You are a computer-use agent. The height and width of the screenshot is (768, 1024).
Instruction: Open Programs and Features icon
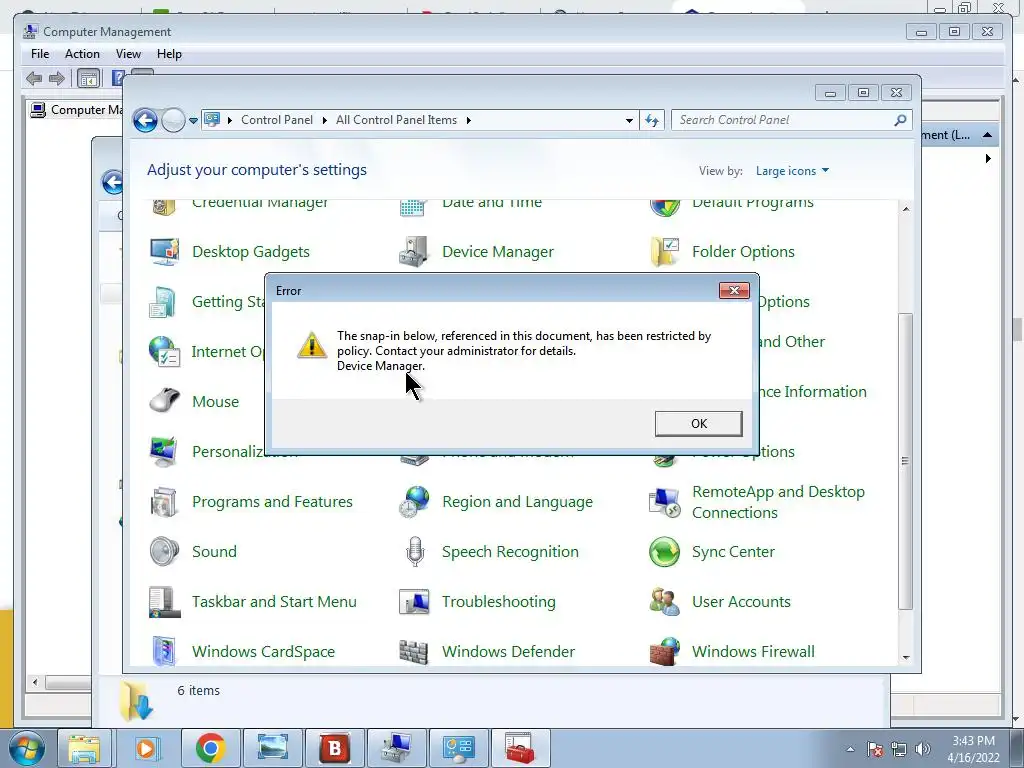pyautogui.click(x=163, y=502)
